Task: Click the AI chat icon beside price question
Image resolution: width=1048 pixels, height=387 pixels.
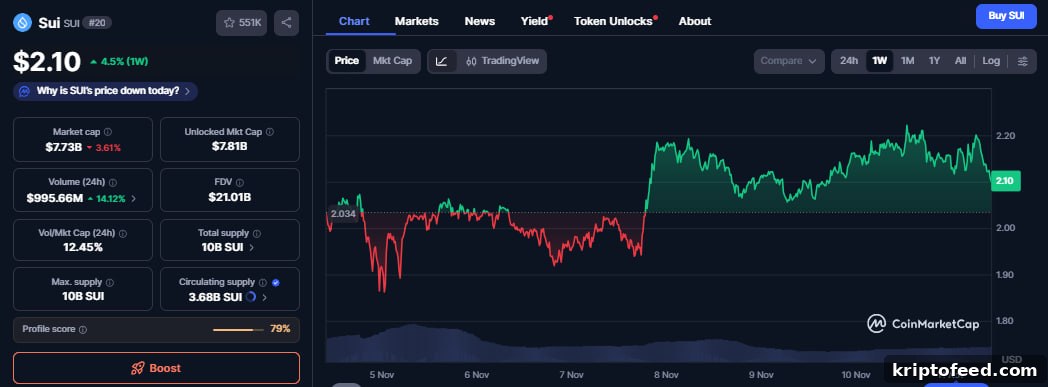Action: coord(25,91)
